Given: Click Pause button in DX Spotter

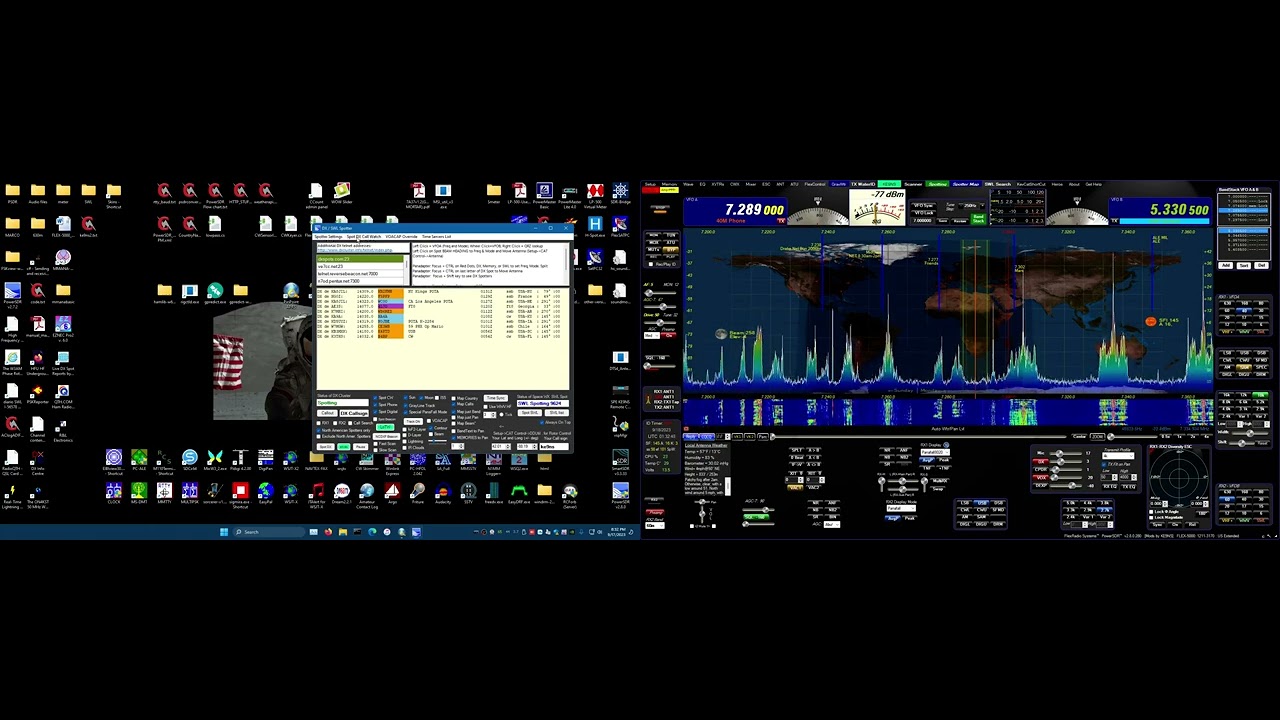Looking at the screenshot, I should (x=361, y=447).
